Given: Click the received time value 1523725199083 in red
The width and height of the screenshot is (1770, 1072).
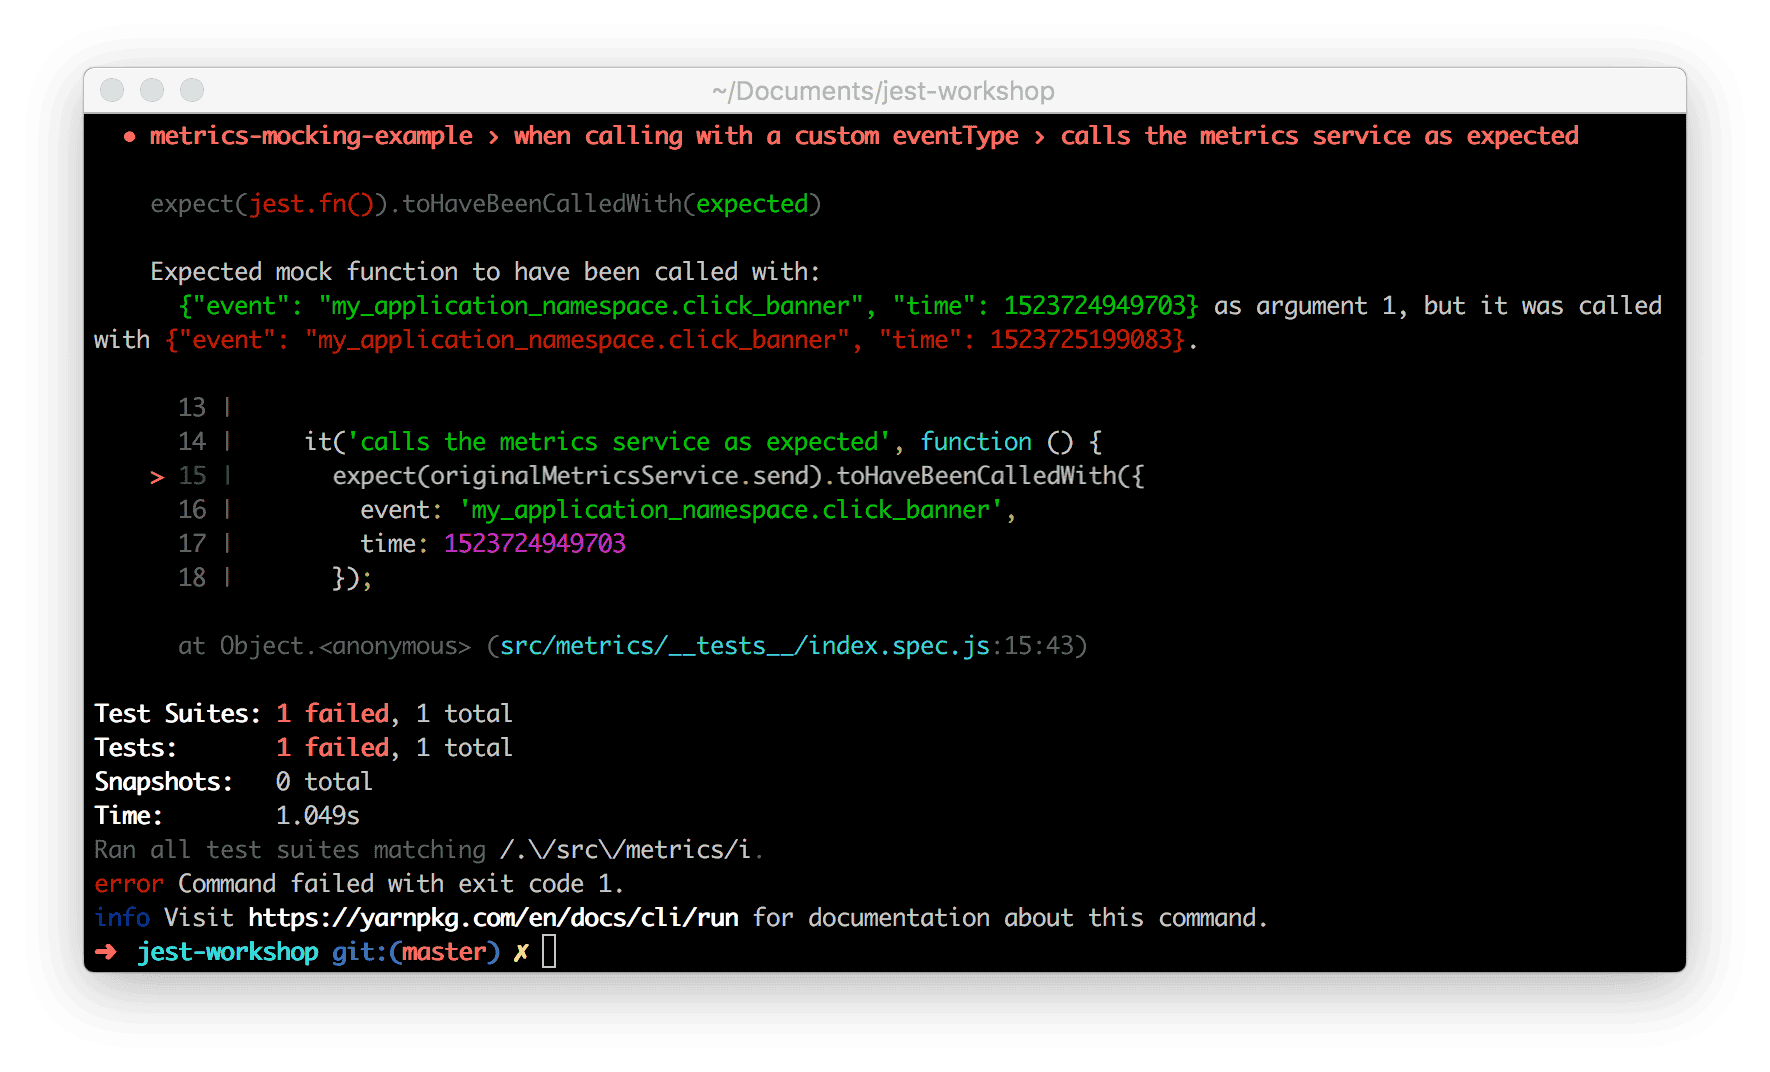Looking at the screenshot, I should pyautogui.click(x=1079, y=340).
